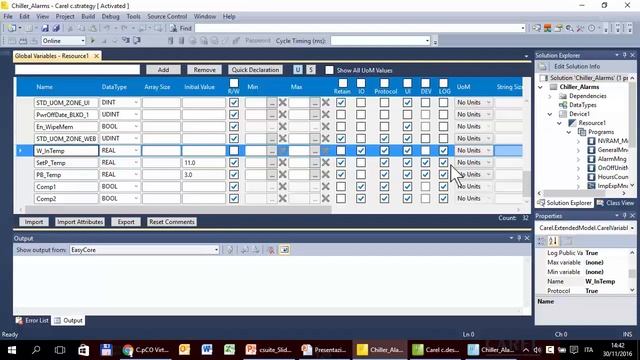
Task: Click the U unit toggle button
Action: coord(298,70)
